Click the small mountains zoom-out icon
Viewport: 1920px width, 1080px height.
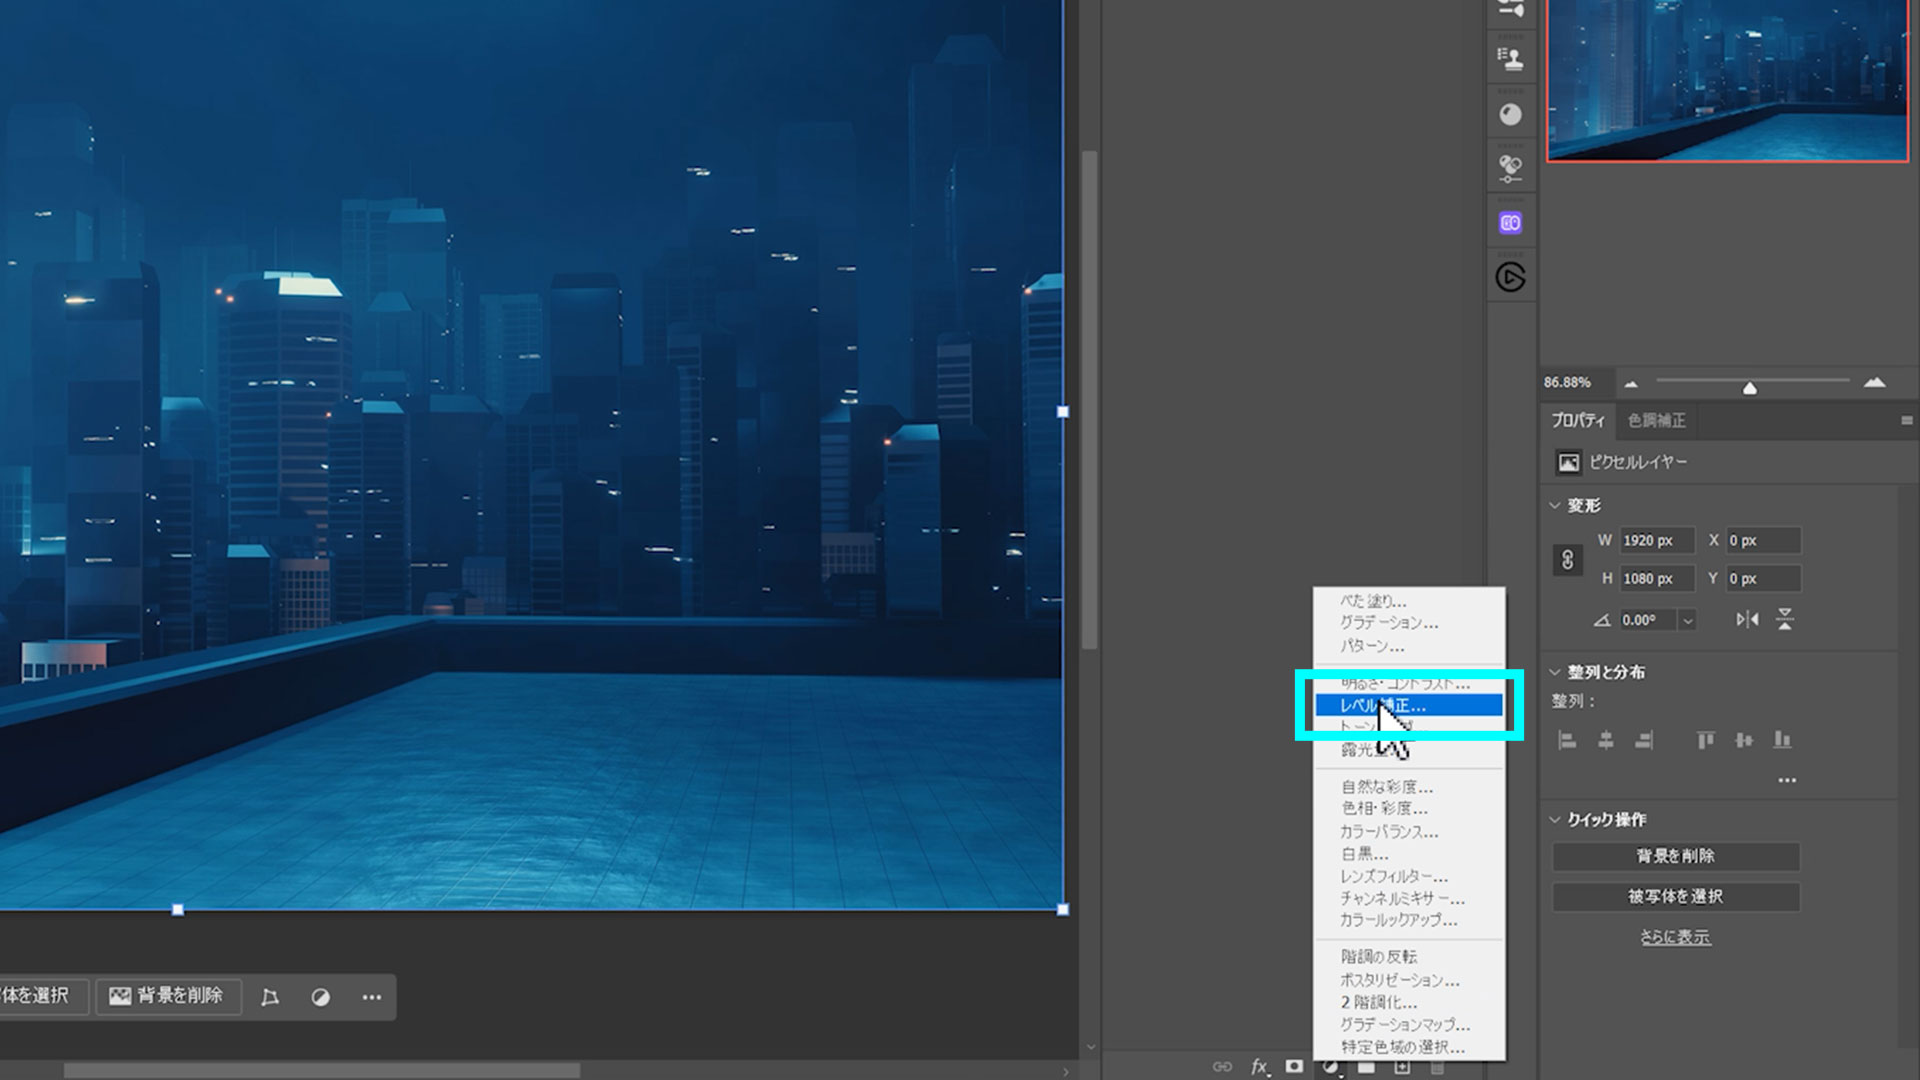1631,384
